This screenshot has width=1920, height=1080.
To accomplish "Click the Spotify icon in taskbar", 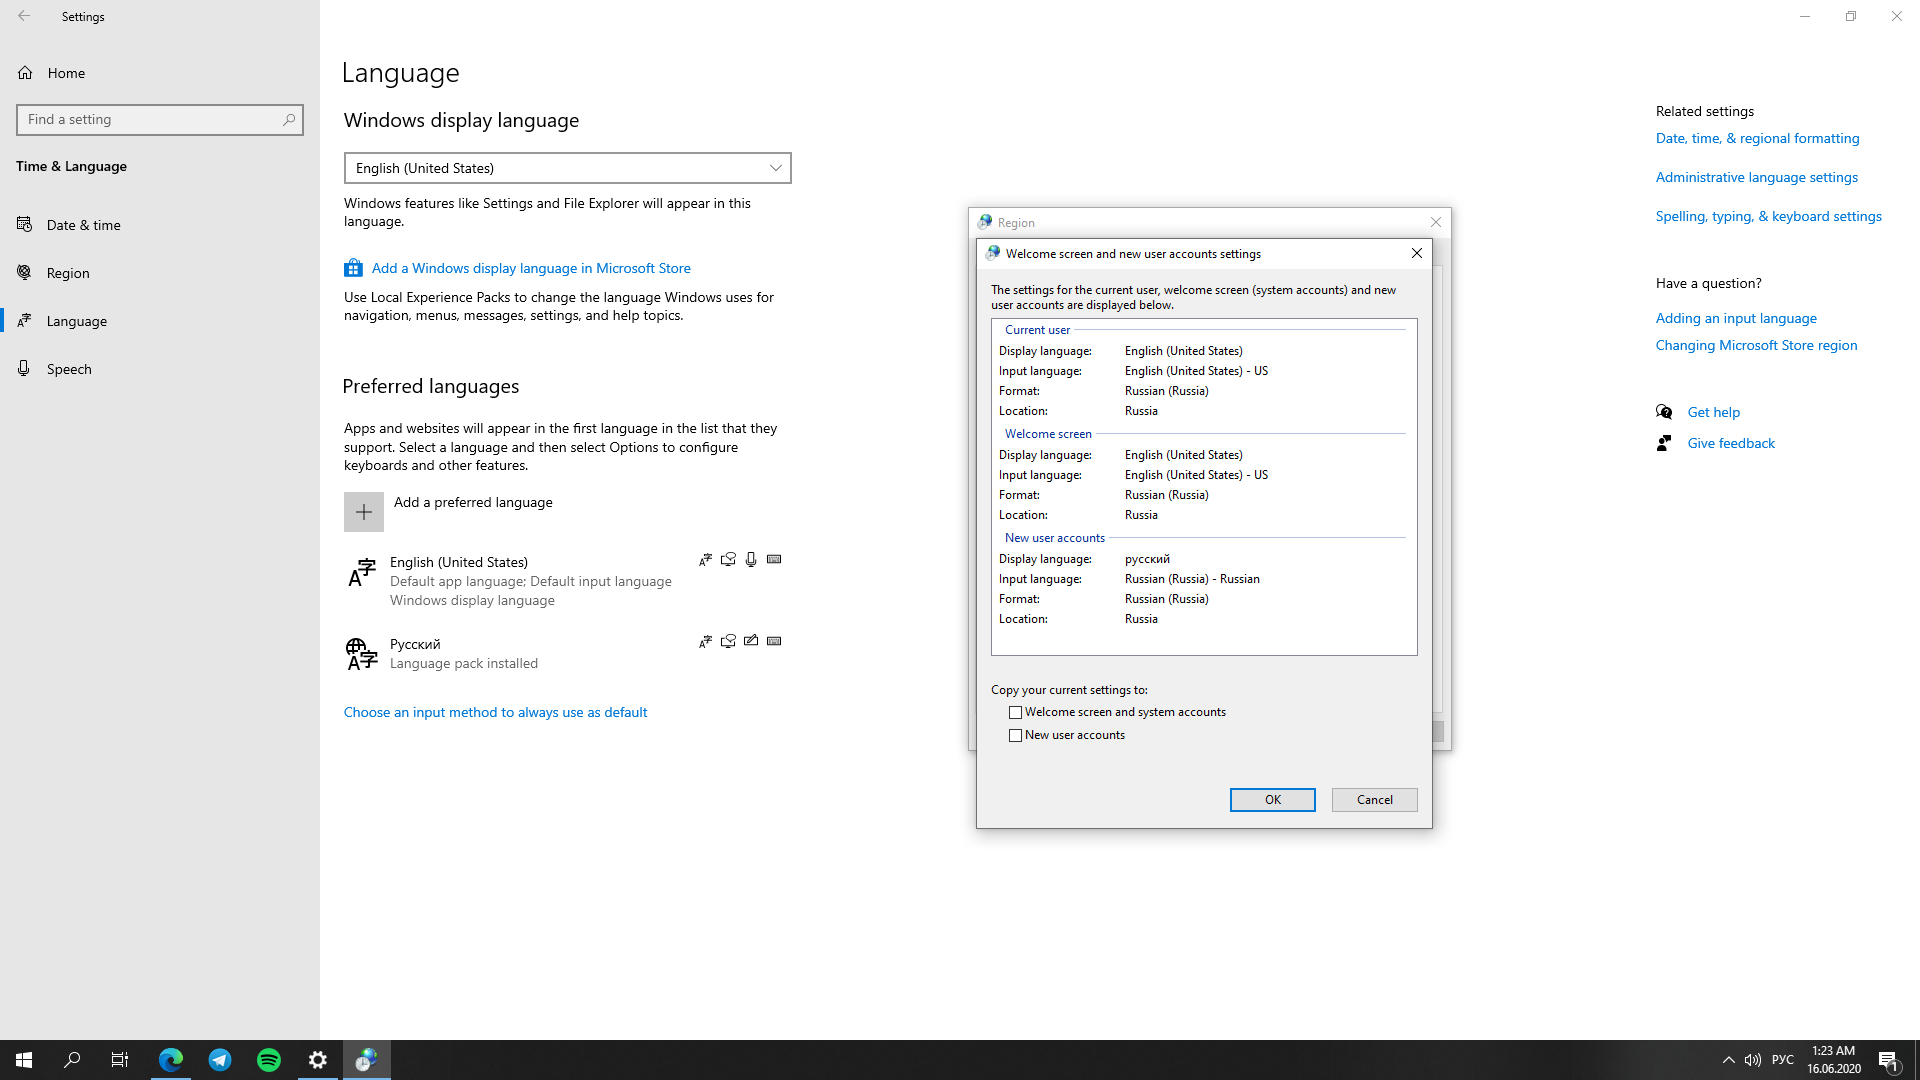I will pos(269,1059).
